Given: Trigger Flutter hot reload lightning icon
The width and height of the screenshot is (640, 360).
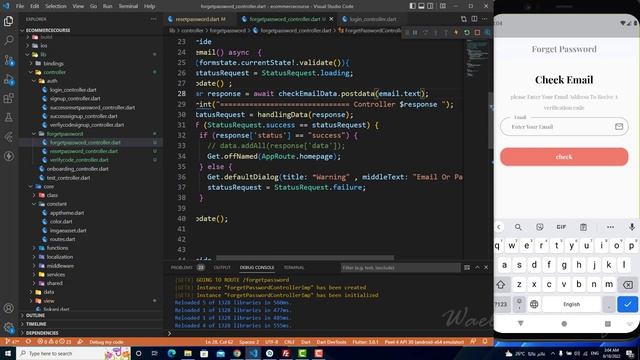Looking at the screenshot, I should click(x=456, y=32).
